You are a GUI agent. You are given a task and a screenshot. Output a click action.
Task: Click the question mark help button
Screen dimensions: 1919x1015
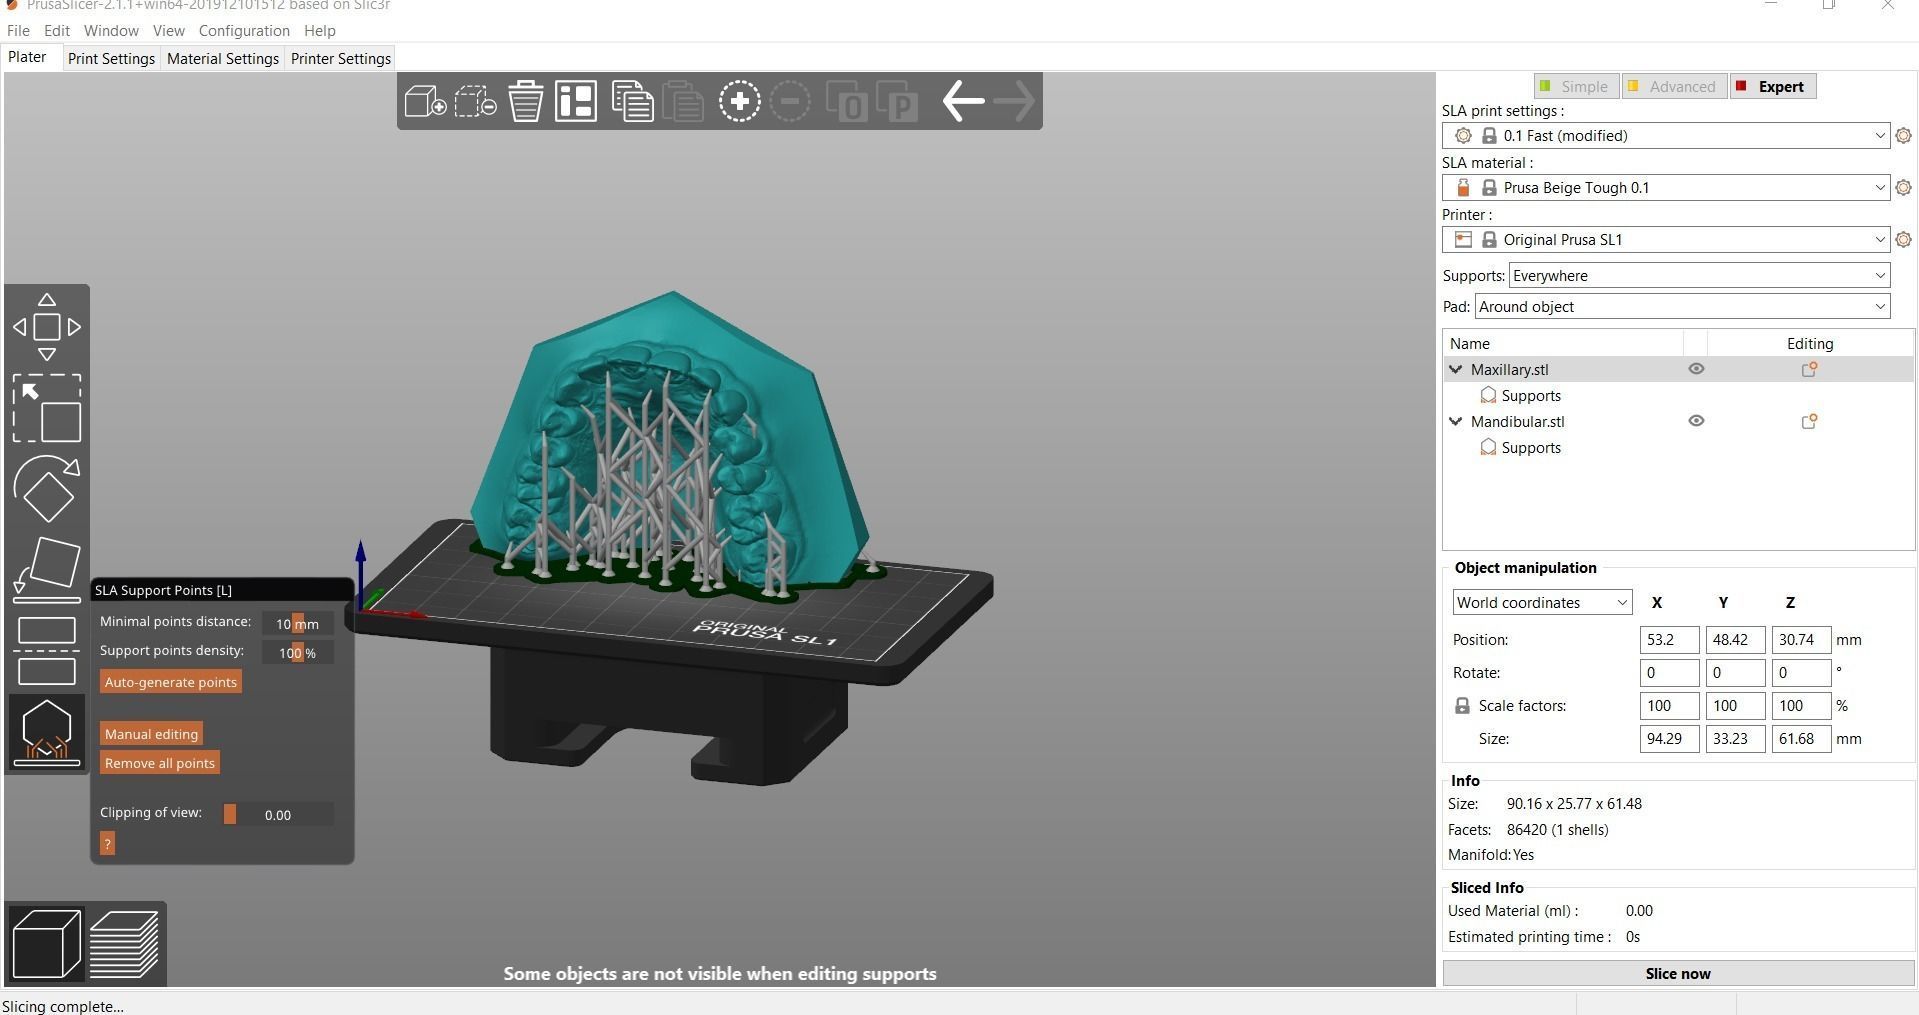coord(107,844)
